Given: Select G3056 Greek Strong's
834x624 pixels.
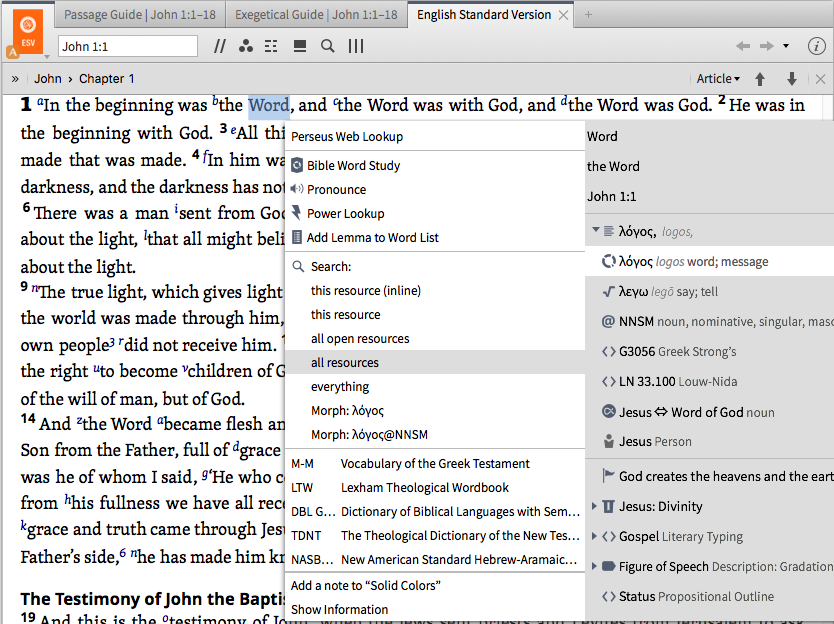Looking at the screenshot, I should pos(710,351).
